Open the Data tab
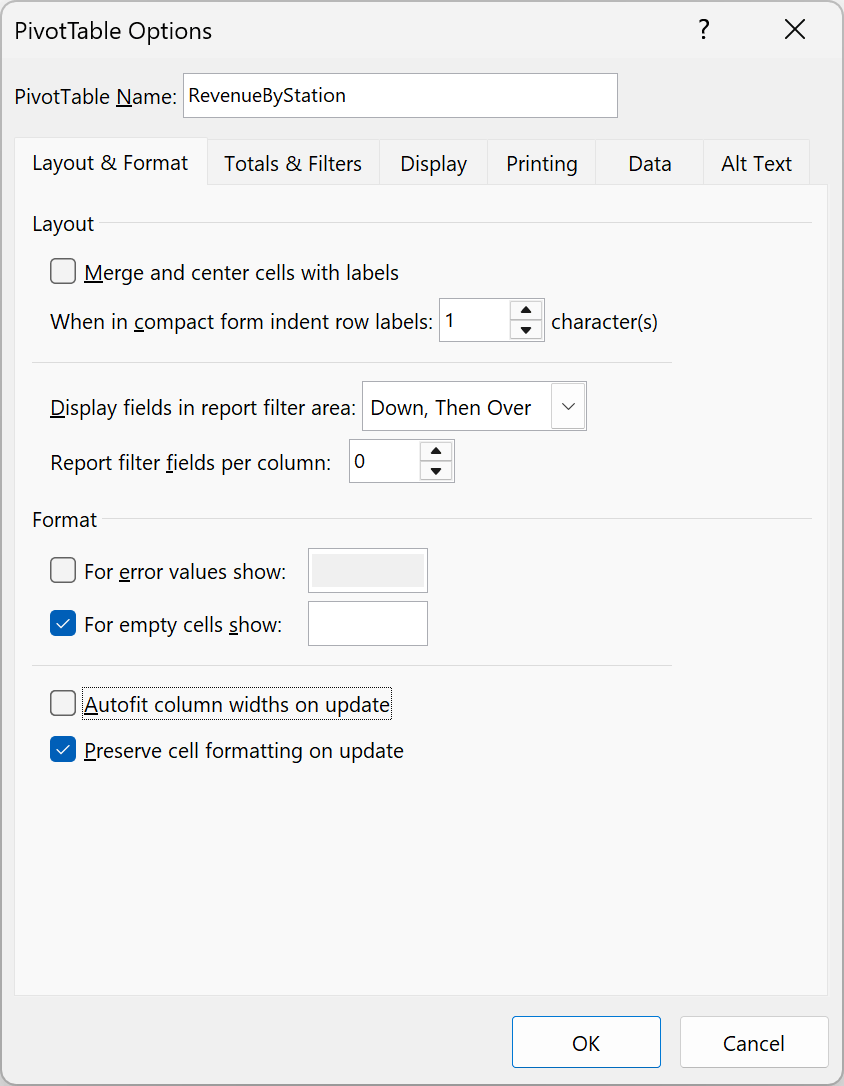The image size is (844, 1086). coord(649,163)
